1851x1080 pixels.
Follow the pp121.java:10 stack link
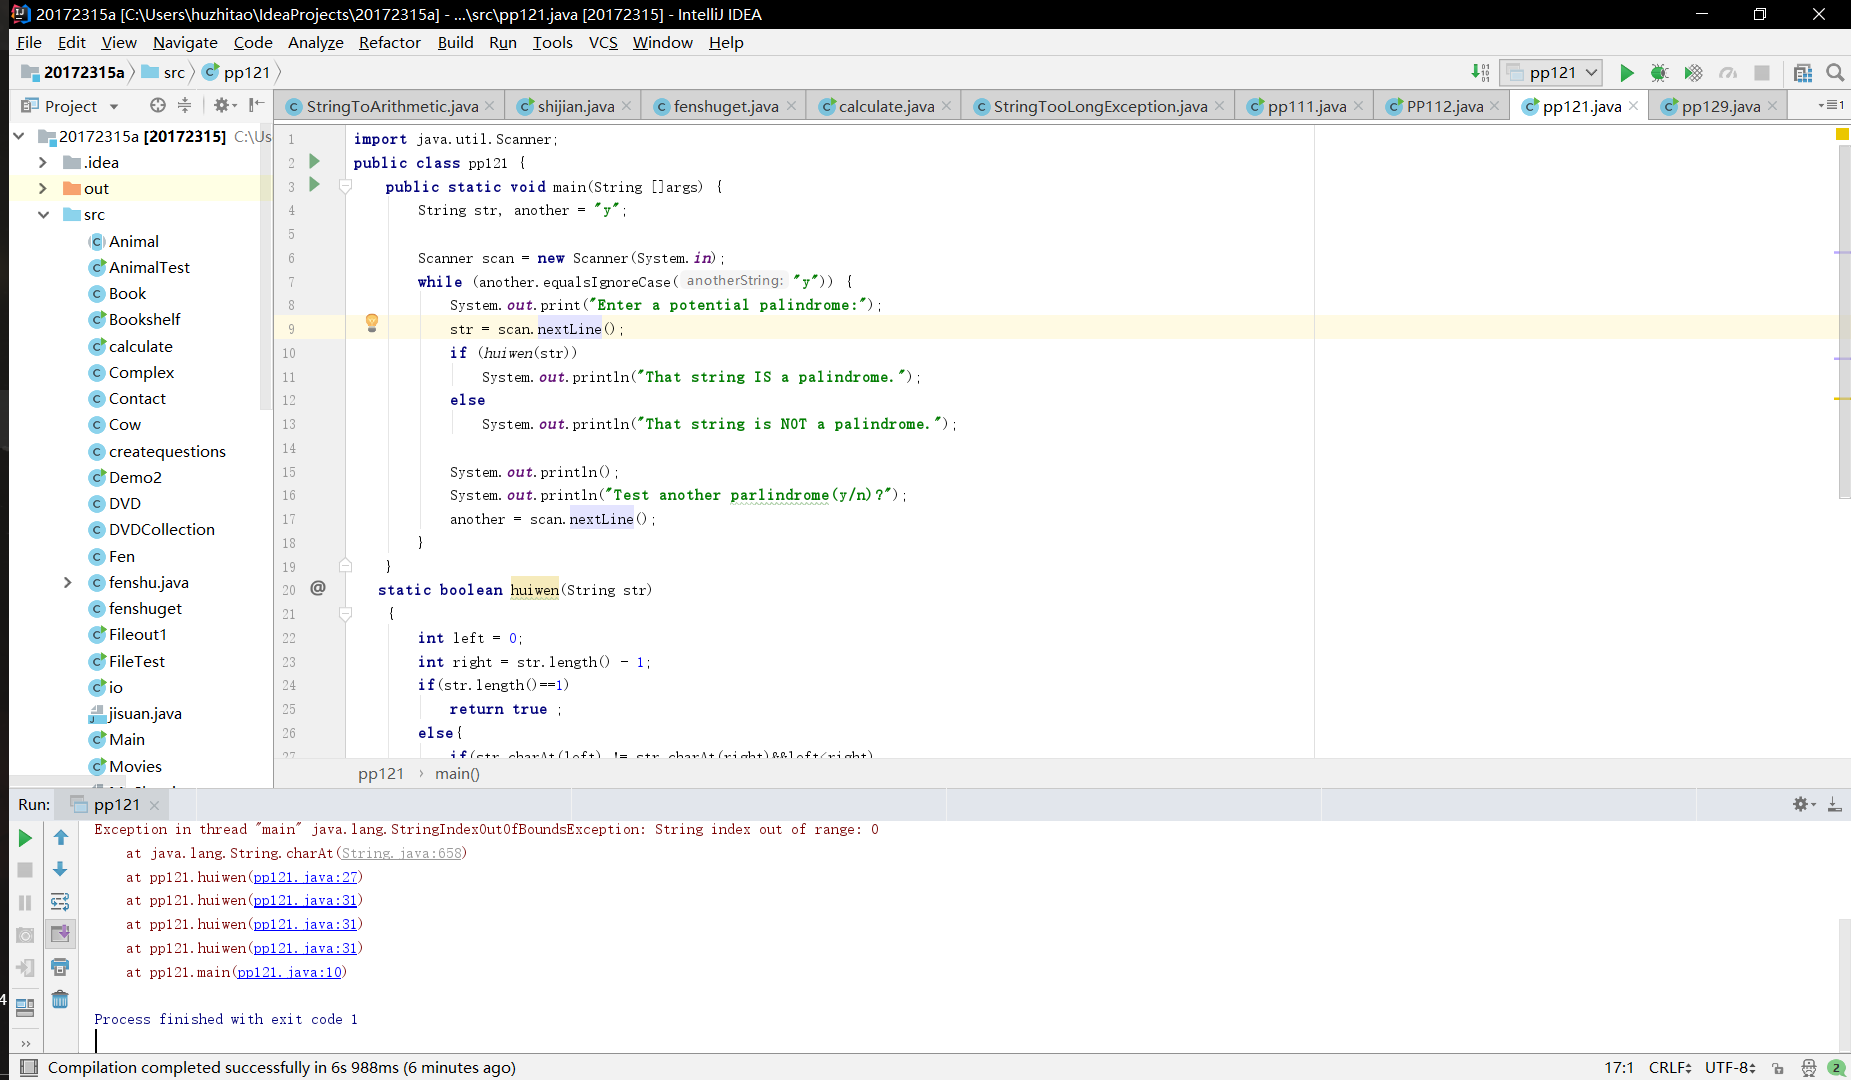pyautogui.click(x=289, y=972)
